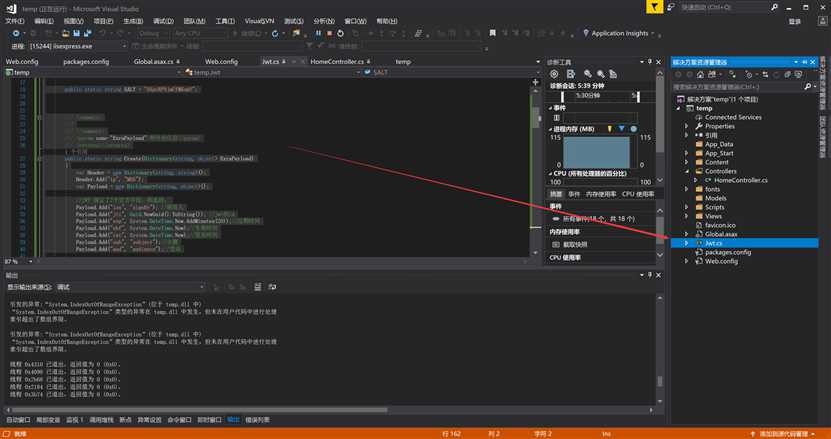This screenshot has width=831, height=439.
Task: Clear all output with the list icon
Action: (x=258, y=287)
